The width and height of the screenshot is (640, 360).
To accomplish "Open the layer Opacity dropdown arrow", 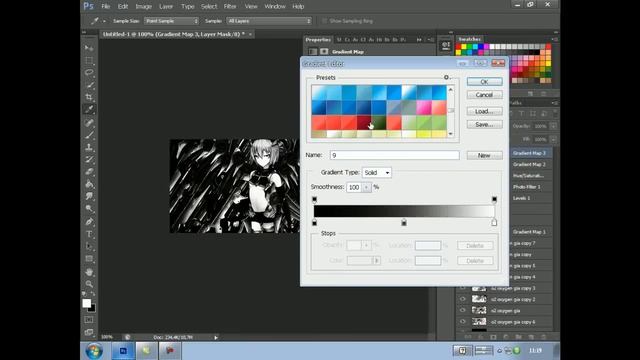I will click(x=553, y=126).
